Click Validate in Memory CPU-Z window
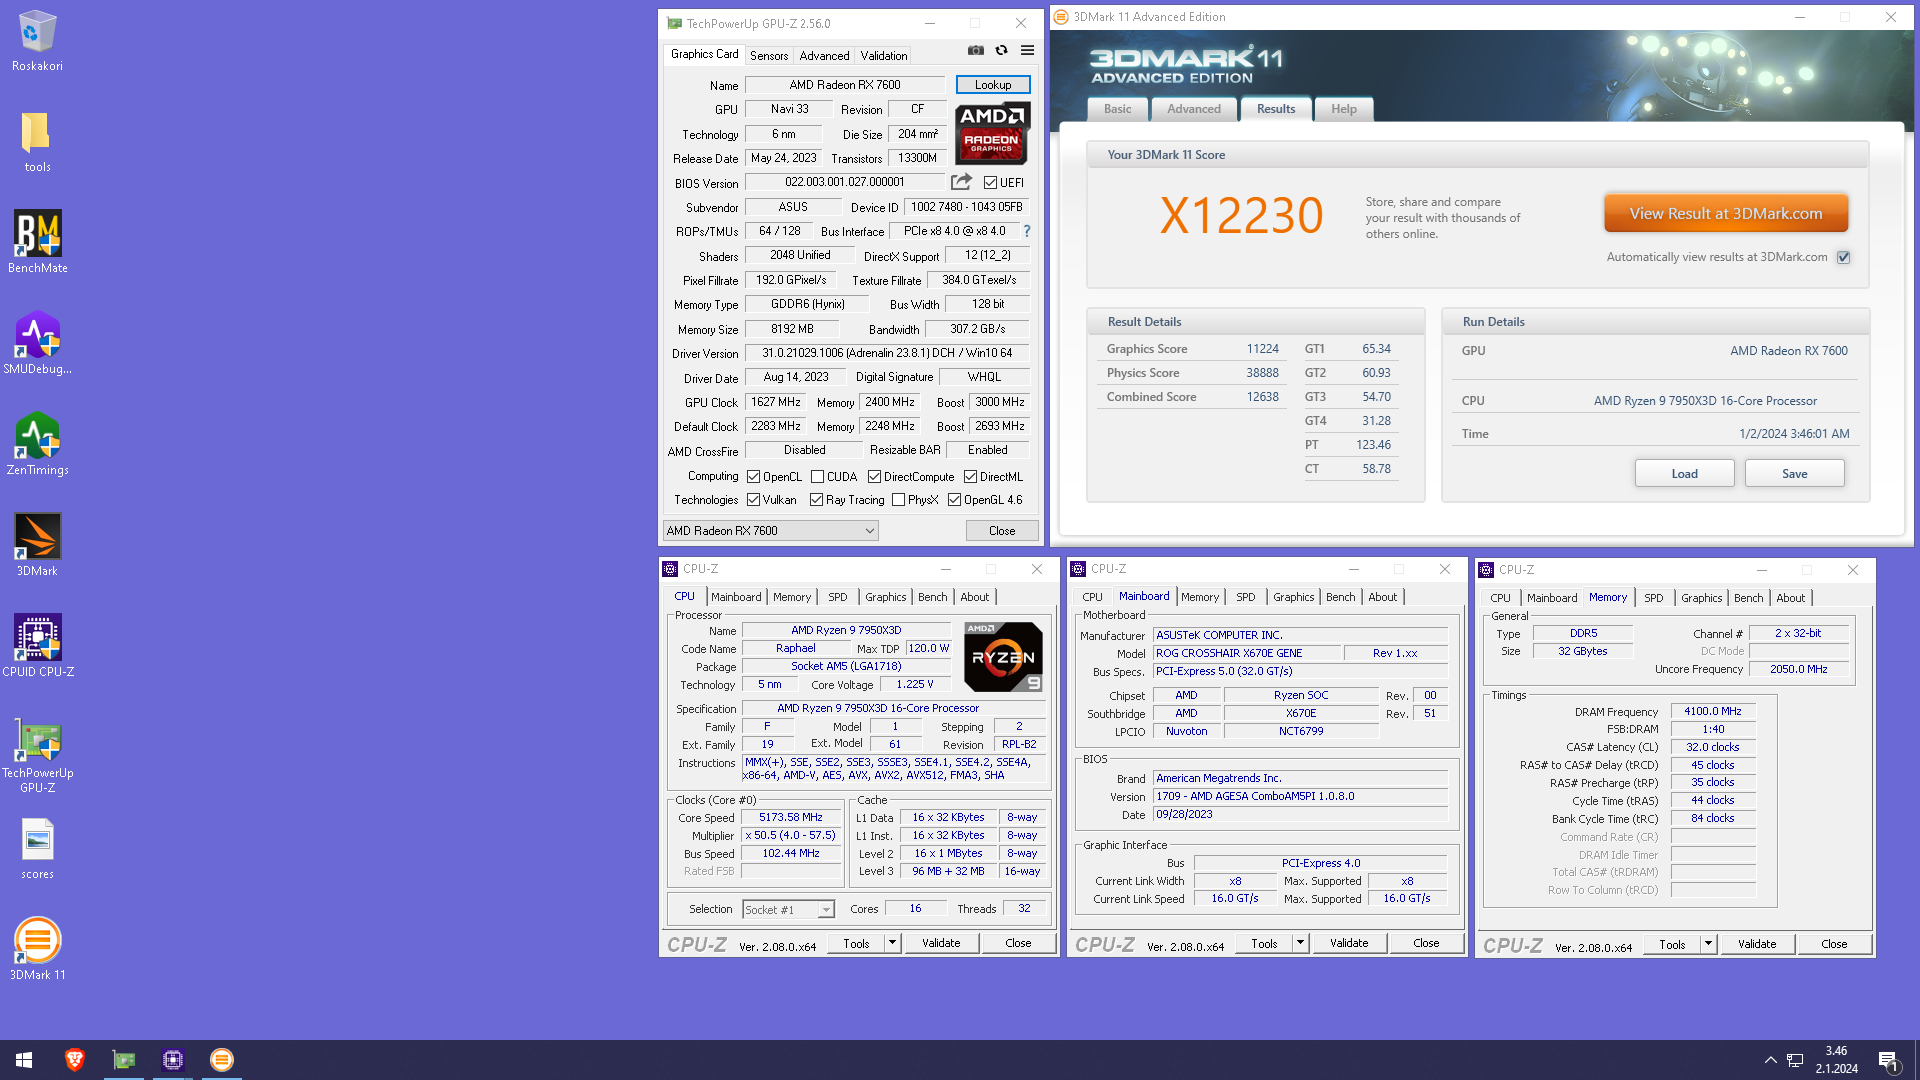The height and width of the screenshot is (1080, 1920). tap(1757, 944)
